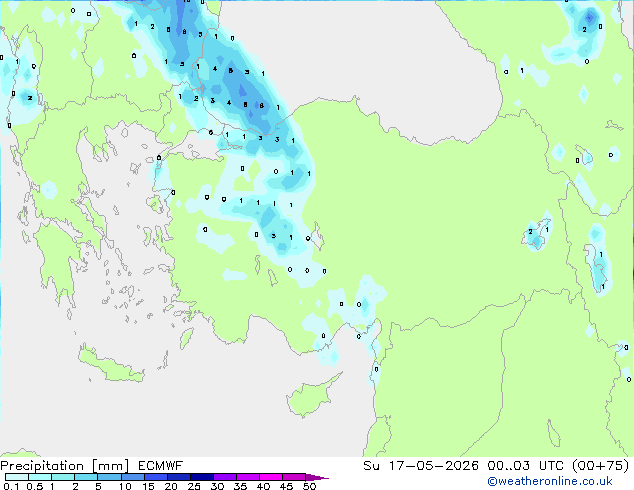Click the '[mm]' unit label
The image size is (634, 490).
pyautogui.click(x=110, y=466)
